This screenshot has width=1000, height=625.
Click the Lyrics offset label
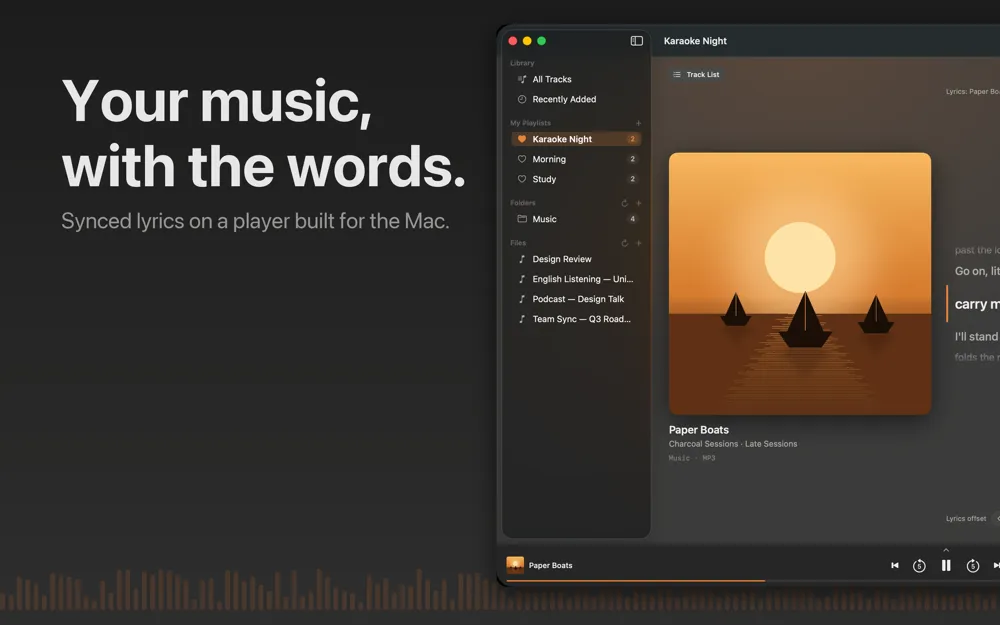966,518
